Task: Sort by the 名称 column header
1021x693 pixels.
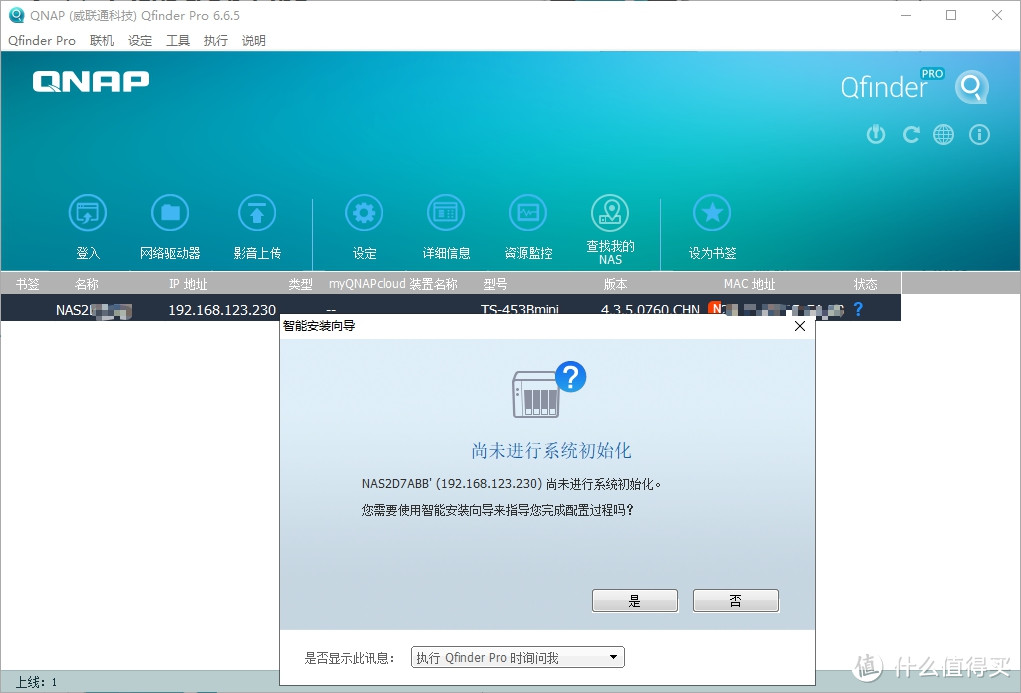Action: coord(87,284)
